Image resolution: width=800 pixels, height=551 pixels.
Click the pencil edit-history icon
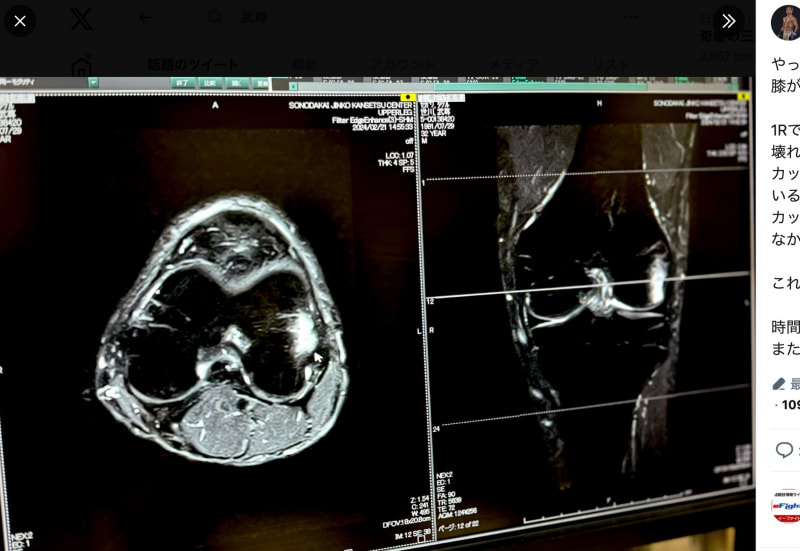(x=780, y=384)
